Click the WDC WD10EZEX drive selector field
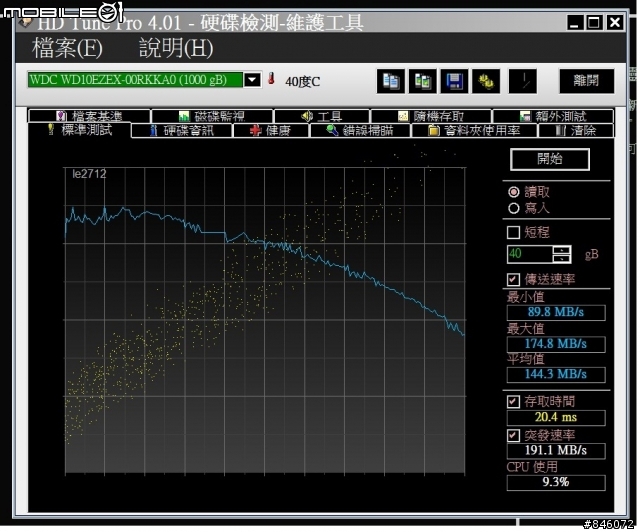 [x=135, y=80]
